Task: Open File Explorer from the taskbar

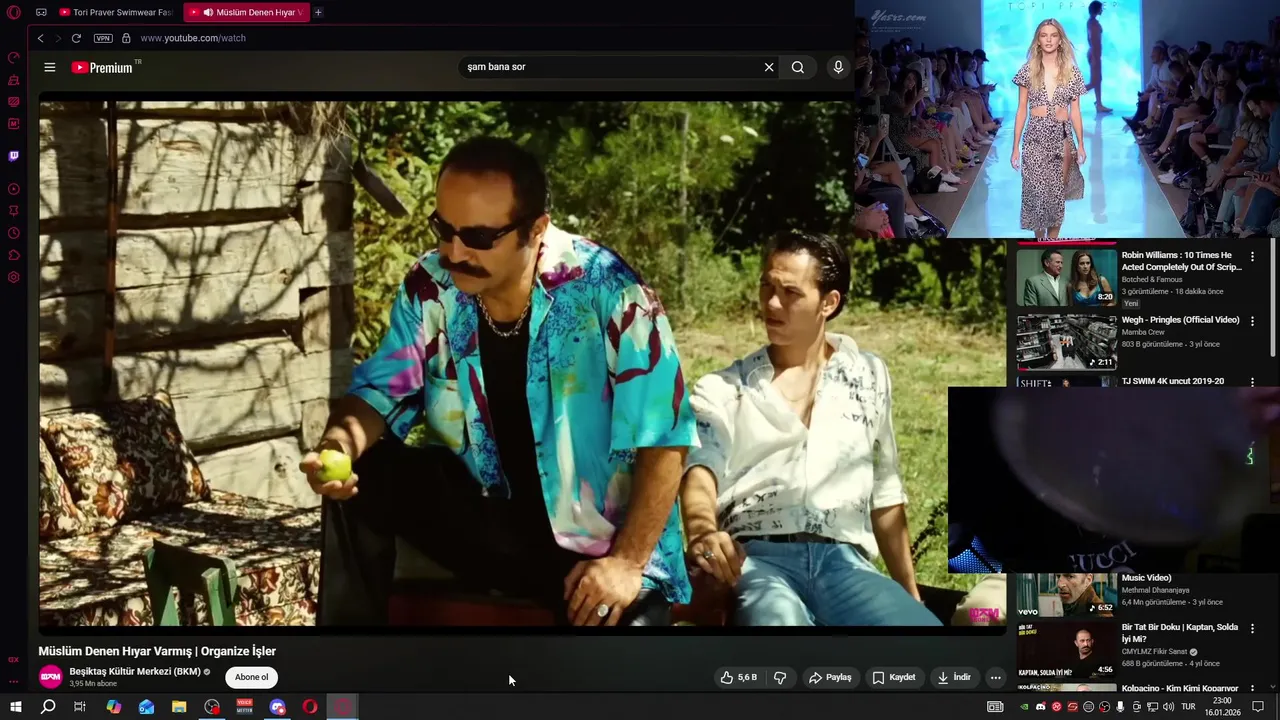Action: click(x=179, y=707)
